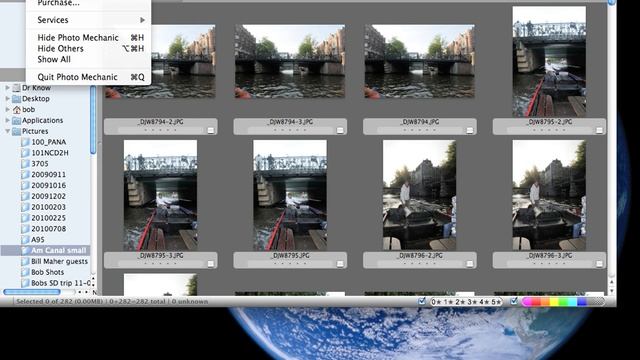The height and width of the screenshot is (360, 640).
Task: Open the Services submenu arrow
Action: click(x=142, y=20)
